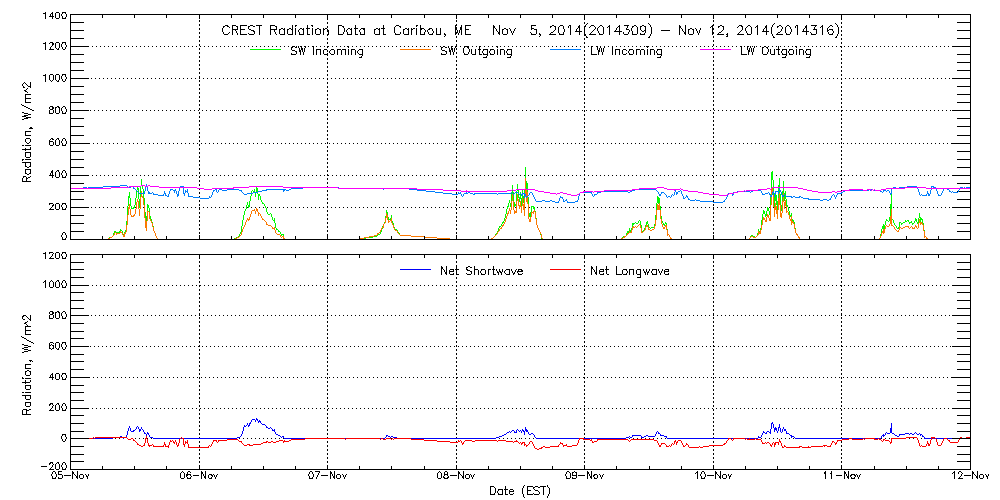Click the SW Outgoing legend label
This screenshot has height=500, width=1000.
pos(476,51)
